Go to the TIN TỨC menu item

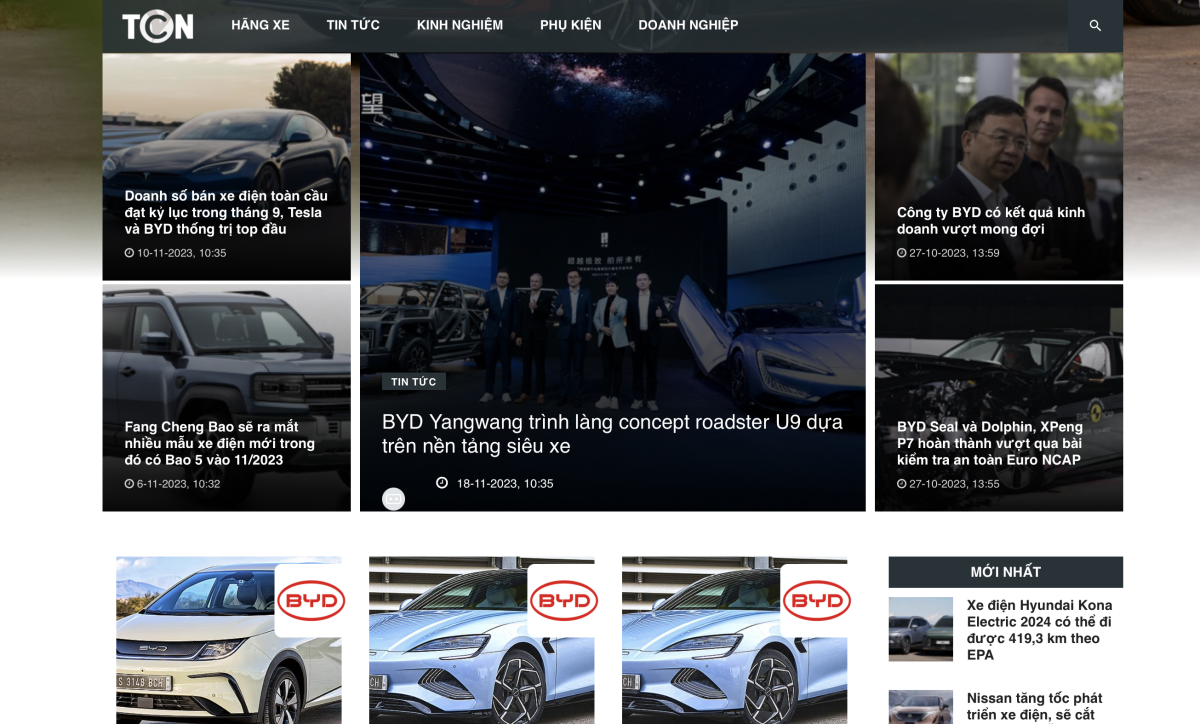(x=353, y=25)
